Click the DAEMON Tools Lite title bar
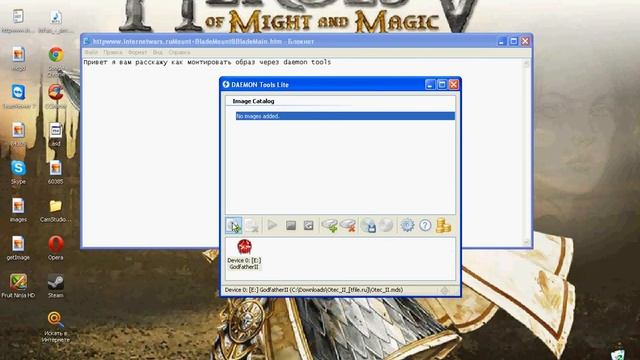This screenshot has height=360, width=640. pos(322,84)
